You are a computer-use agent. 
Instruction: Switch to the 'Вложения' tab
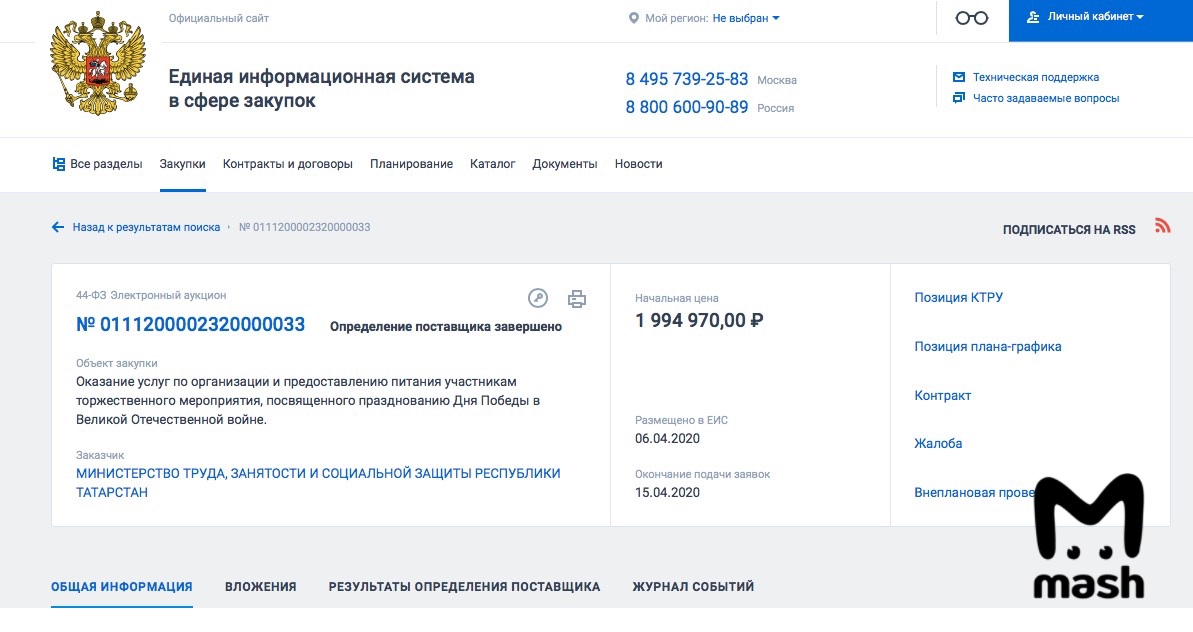260,587
